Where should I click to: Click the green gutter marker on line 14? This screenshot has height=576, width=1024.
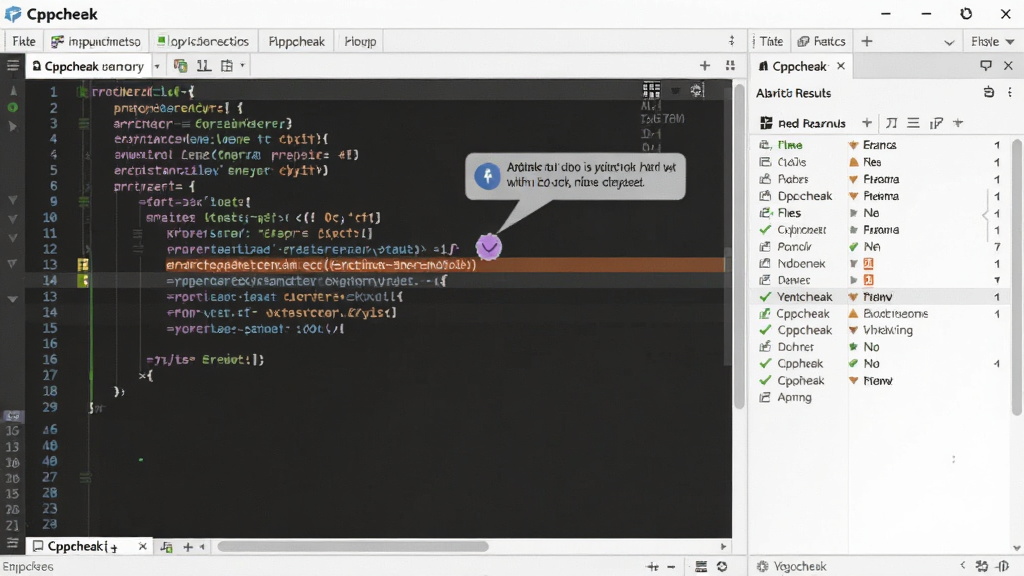pos(83,280)
